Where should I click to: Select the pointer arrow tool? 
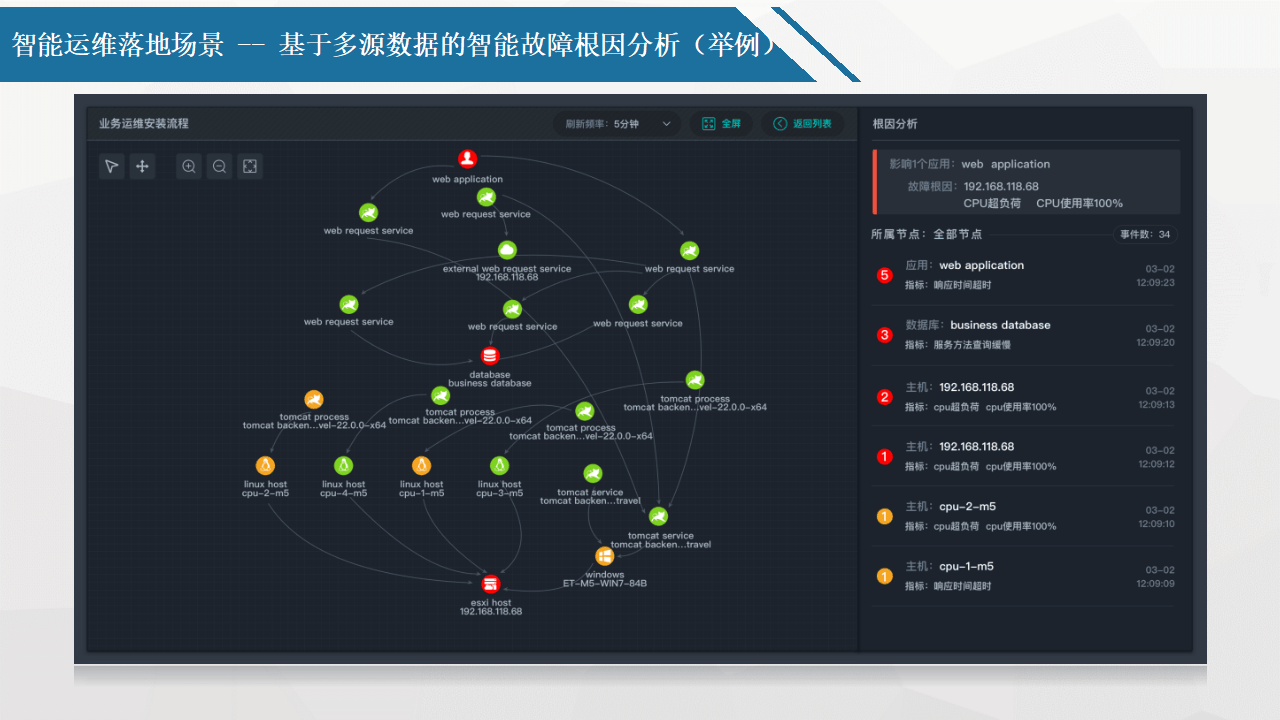[x=111, y=167]
